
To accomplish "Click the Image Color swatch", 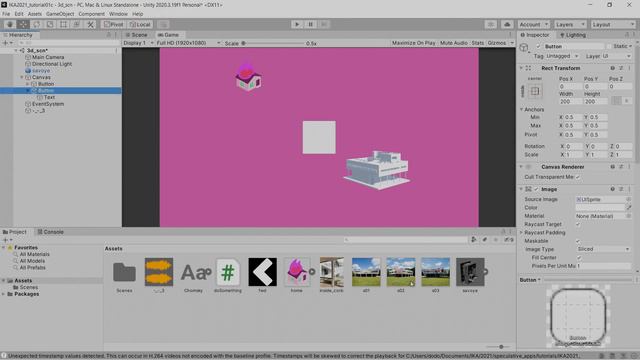I will pos(600,208).
